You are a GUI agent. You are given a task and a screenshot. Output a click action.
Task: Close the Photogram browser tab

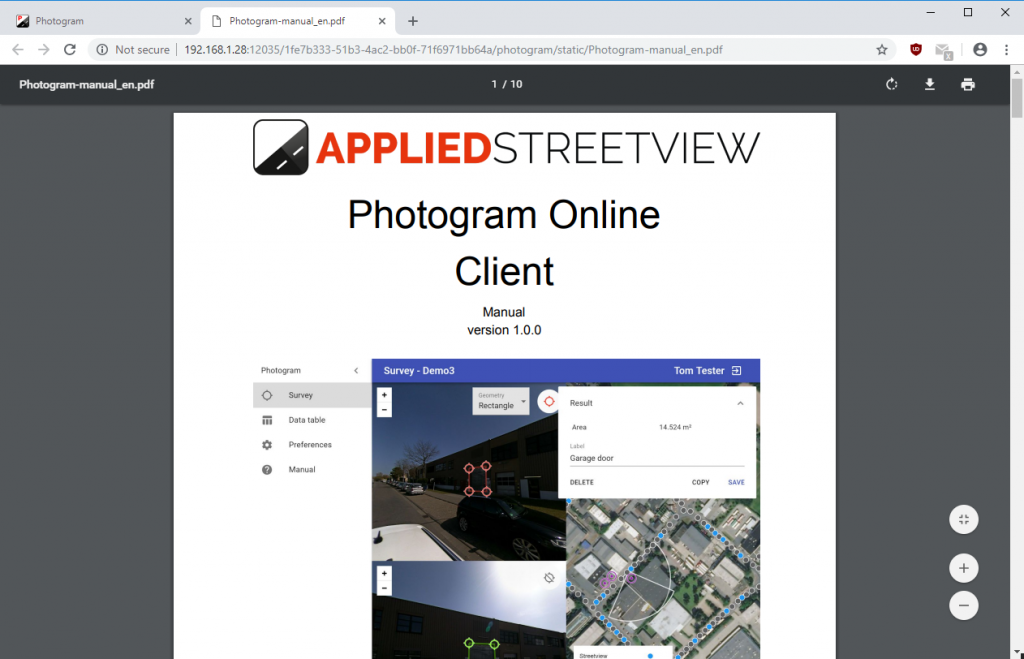pos(188,21)
